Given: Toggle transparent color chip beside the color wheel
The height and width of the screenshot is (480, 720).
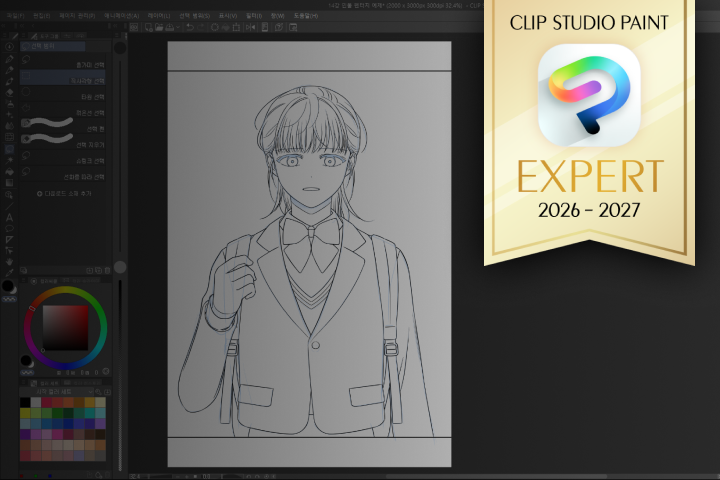Looking at the screenshot, I should click(27, 373).
